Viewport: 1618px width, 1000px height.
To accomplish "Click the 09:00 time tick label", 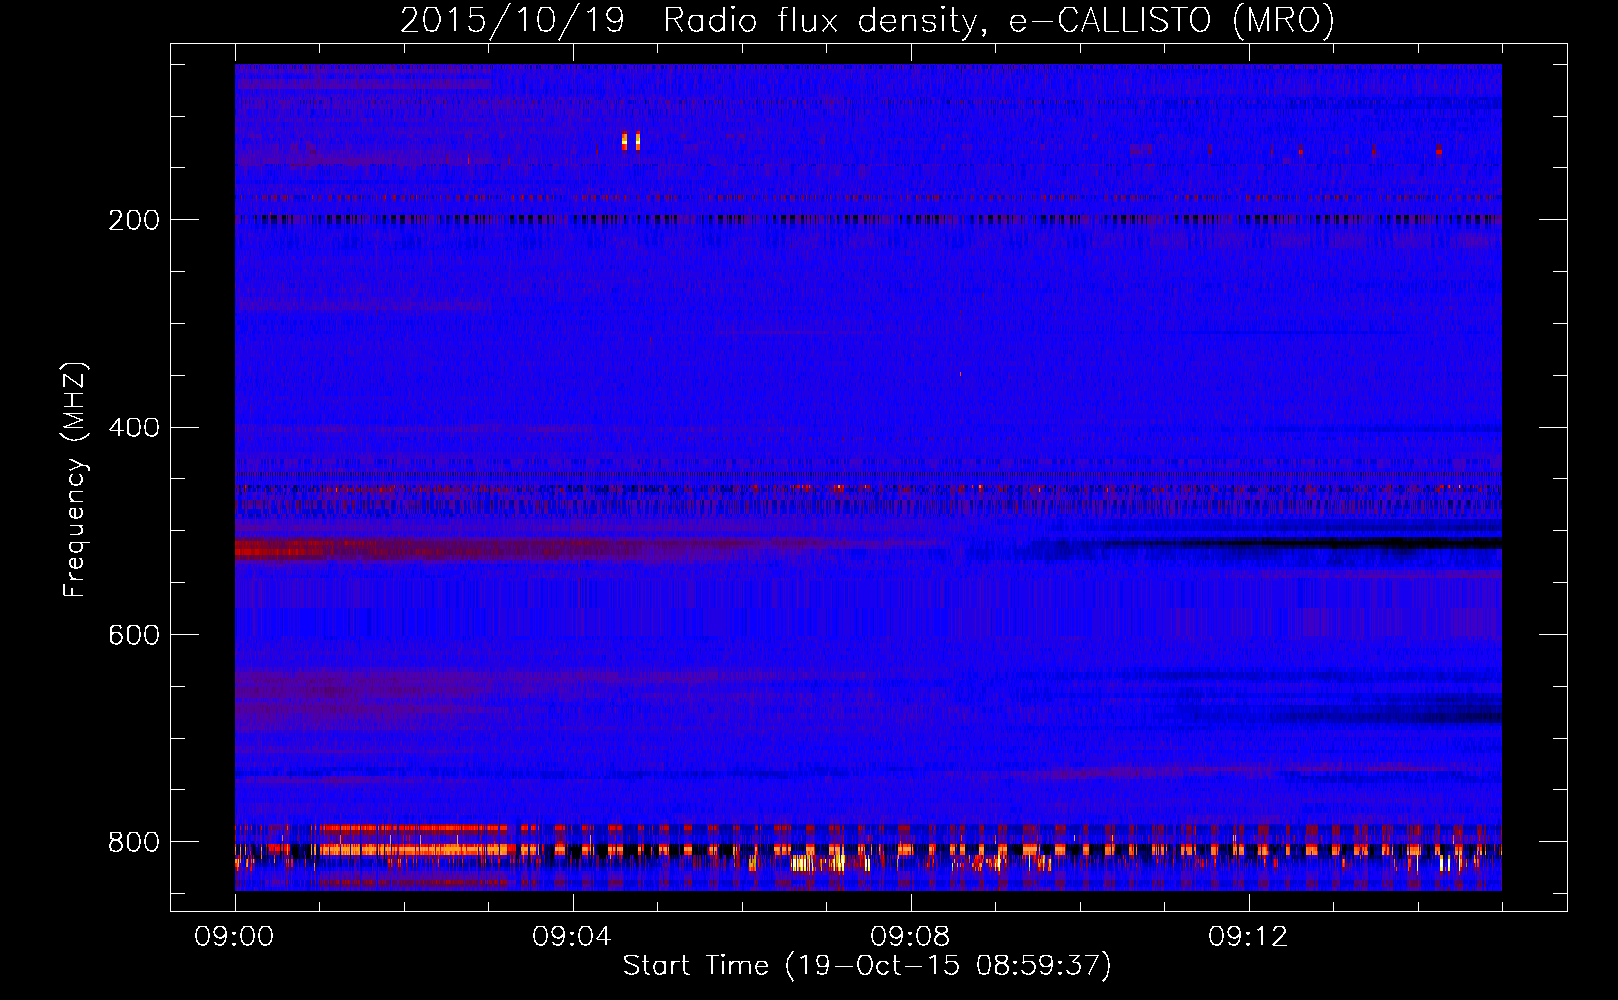I will [234, 937].
